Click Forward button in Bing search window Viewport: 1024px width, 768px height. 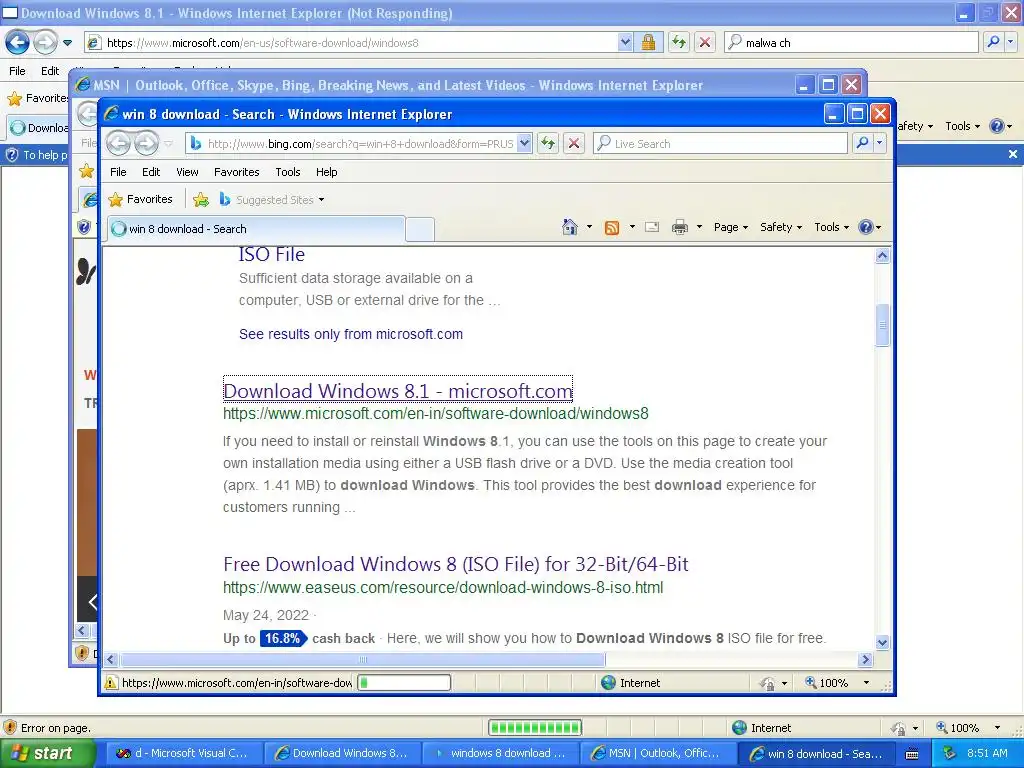146,143
